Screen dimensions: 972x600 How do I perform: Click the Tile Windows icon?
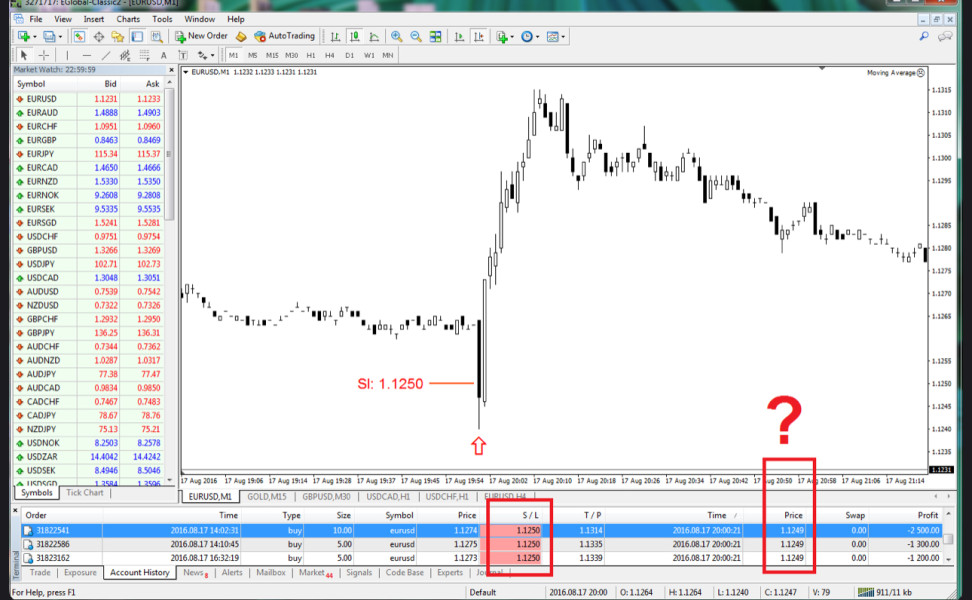436,37
